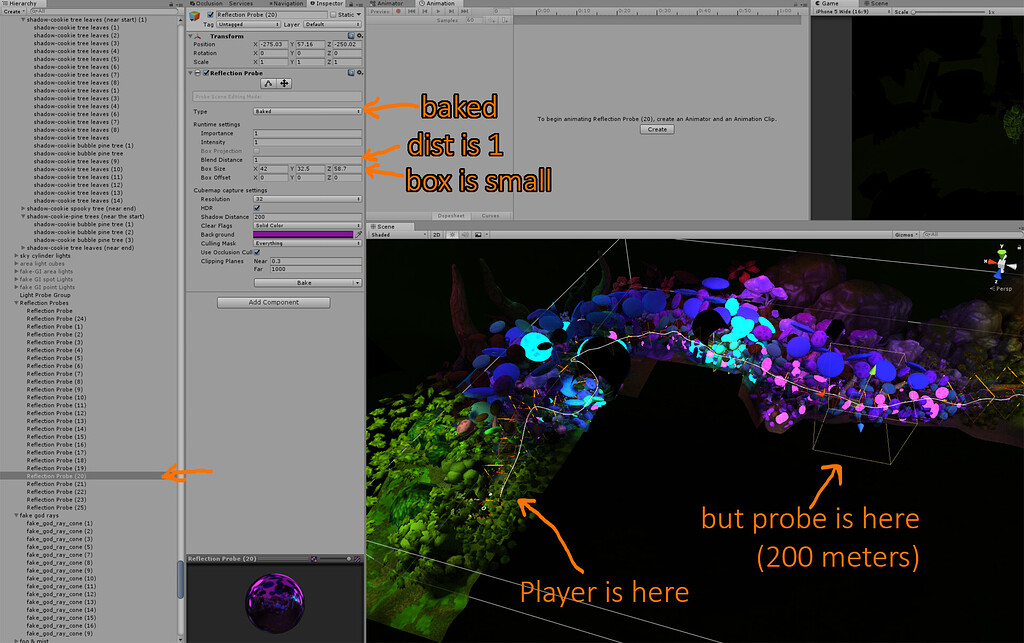This screenshot has height=643, width=1024.
Task: Open the Transform component gear icon
Action: [360, 36]
